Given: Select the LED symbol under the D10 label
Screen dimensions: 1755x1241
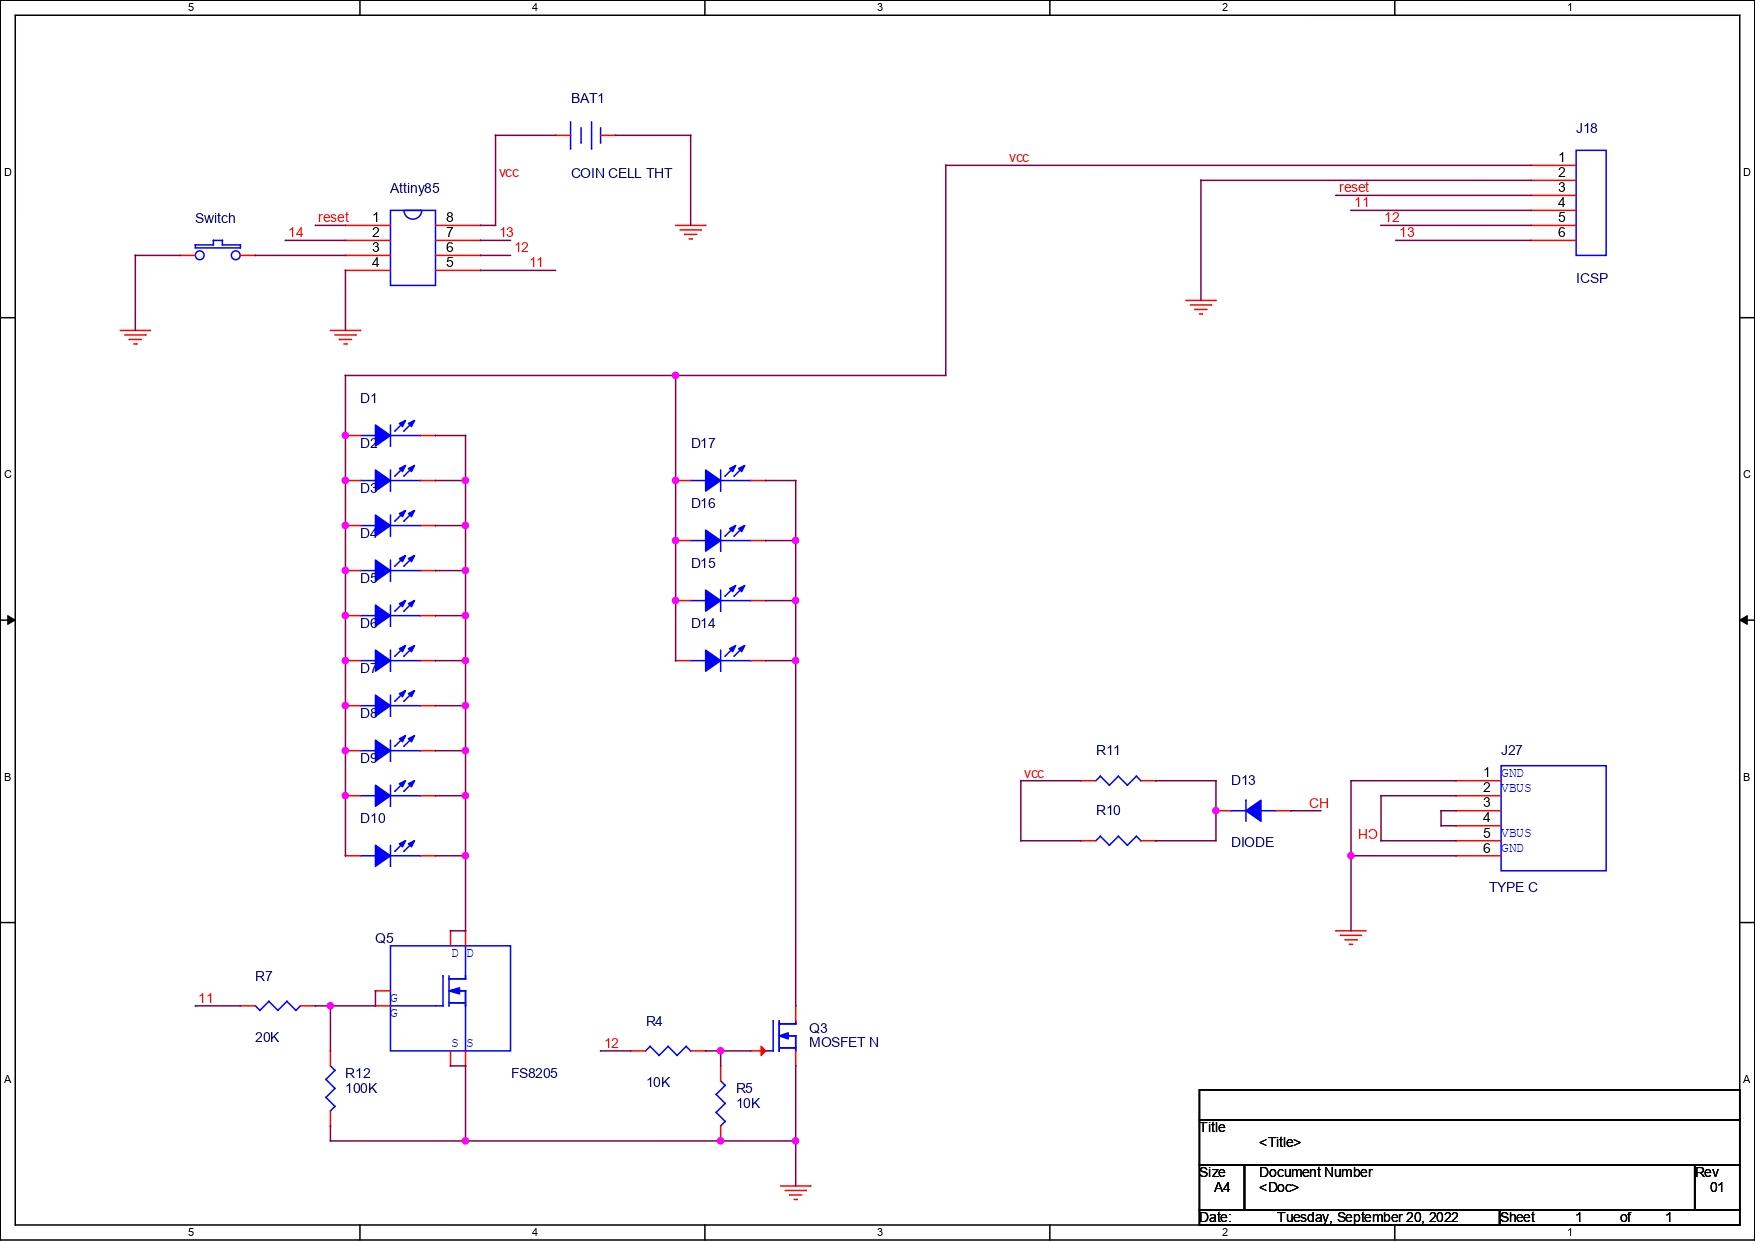Looking at the screenshot, I should [x=394, y=852].
